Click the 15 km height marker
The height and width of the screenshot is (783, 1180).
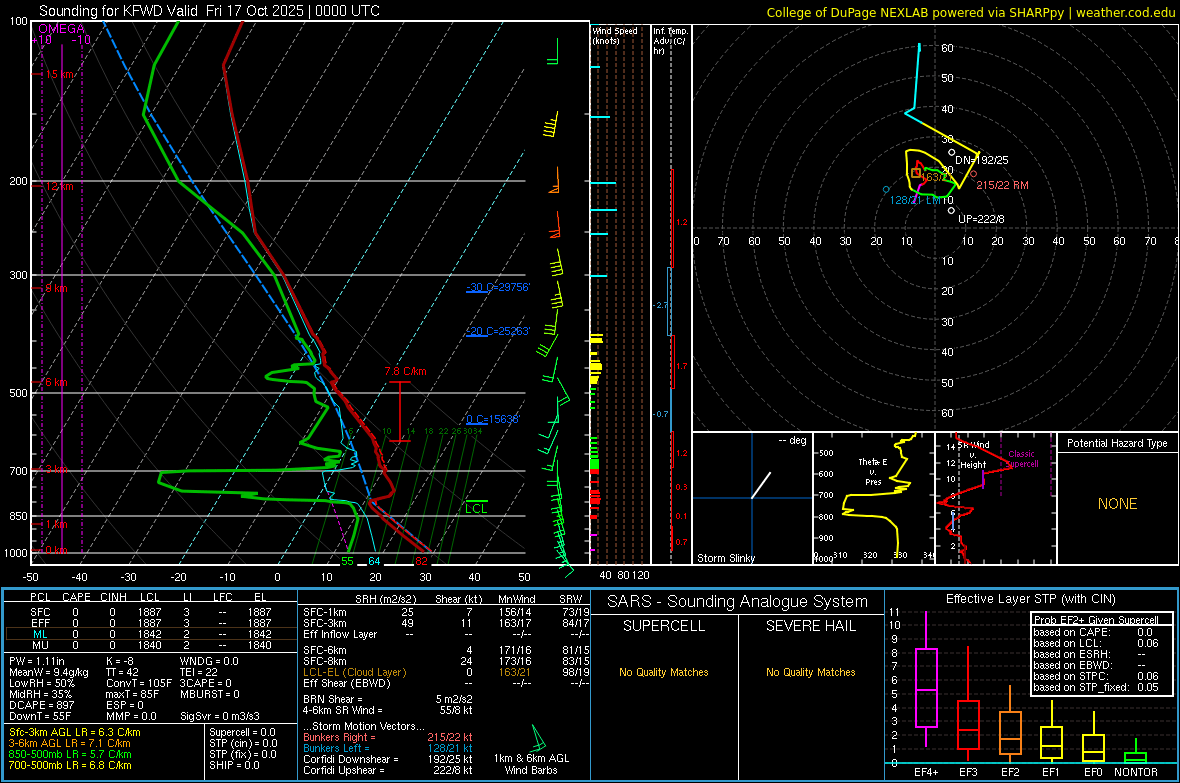[x=59, y=75]
